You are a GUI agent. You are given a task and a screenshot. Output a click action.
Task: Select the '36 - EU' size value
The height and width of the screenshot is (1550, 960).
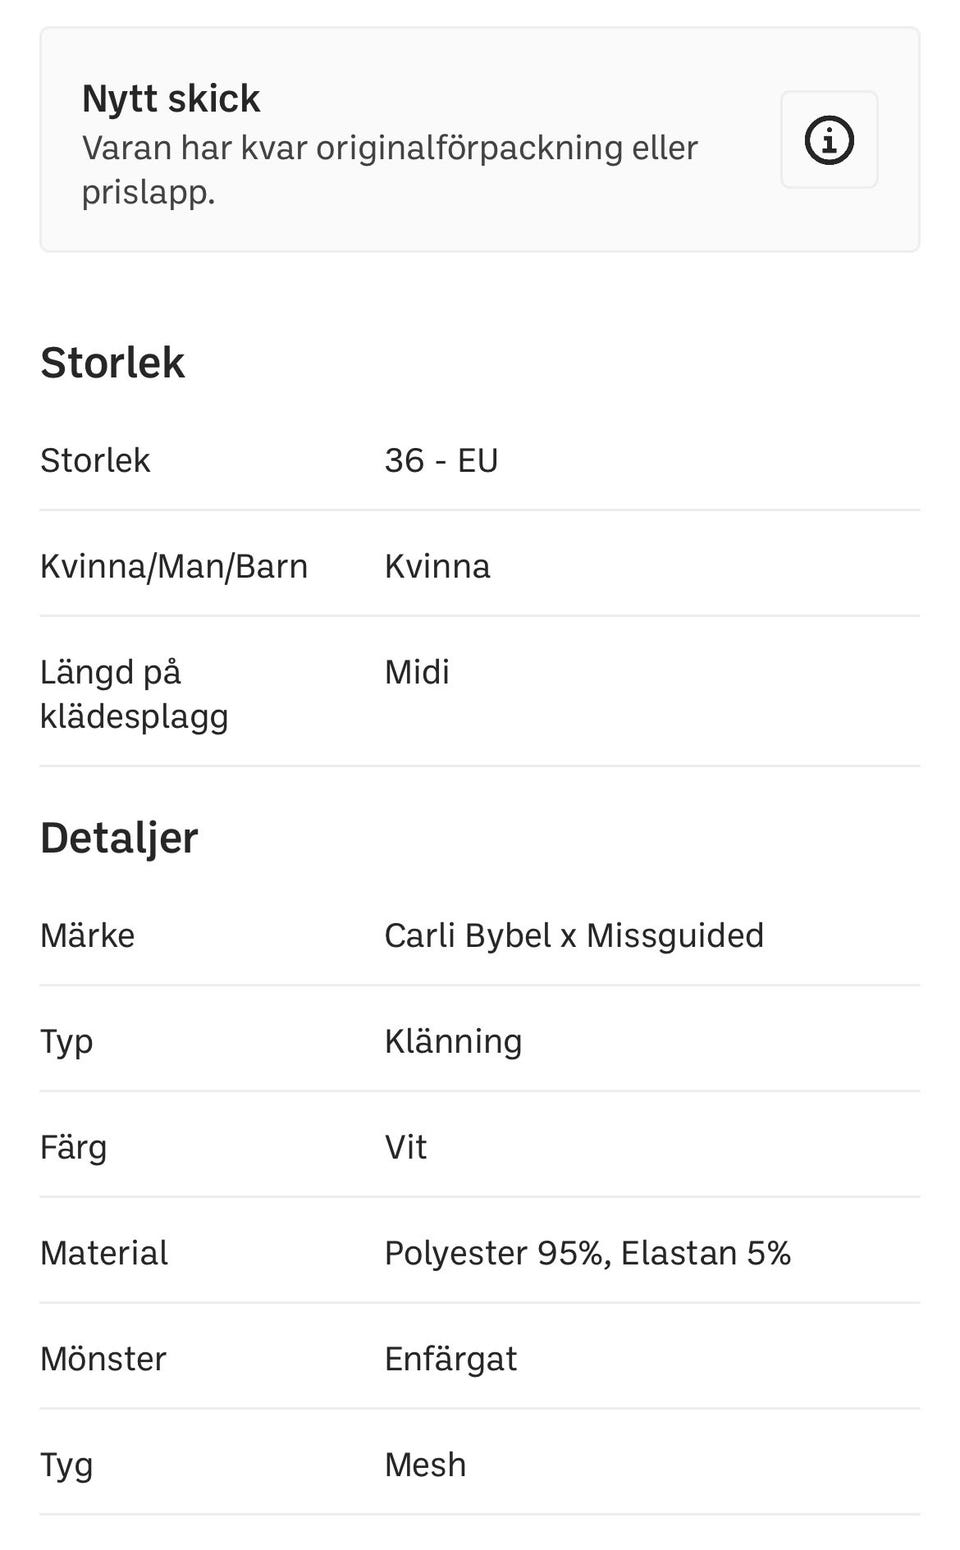click(x=441, y=460)
